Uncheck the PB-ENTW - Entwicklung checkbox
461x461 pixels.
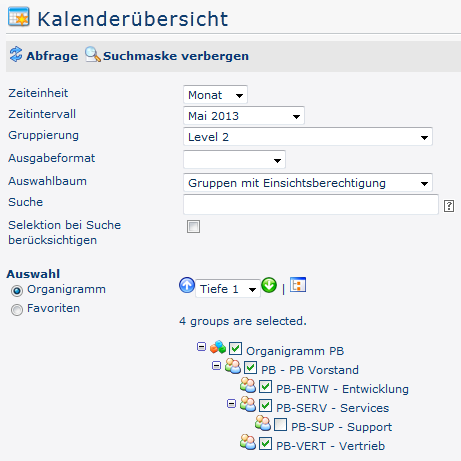[x=265, y=387]
